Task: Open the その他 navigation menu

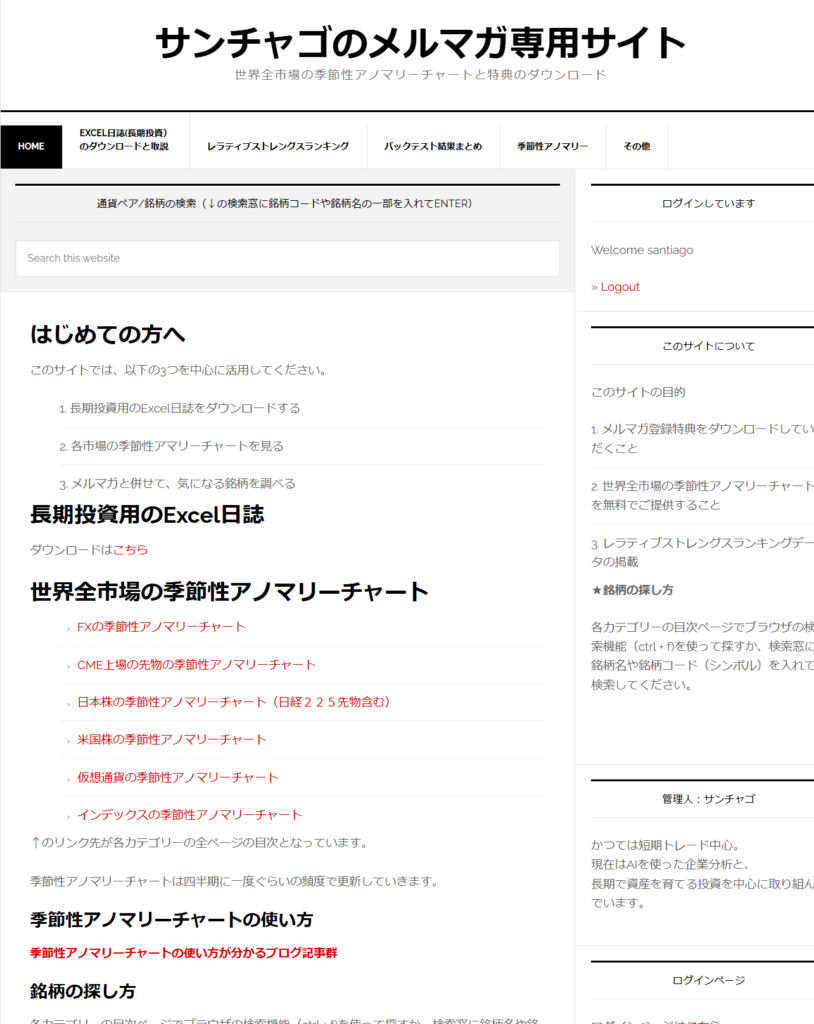Action: [635, 145]
